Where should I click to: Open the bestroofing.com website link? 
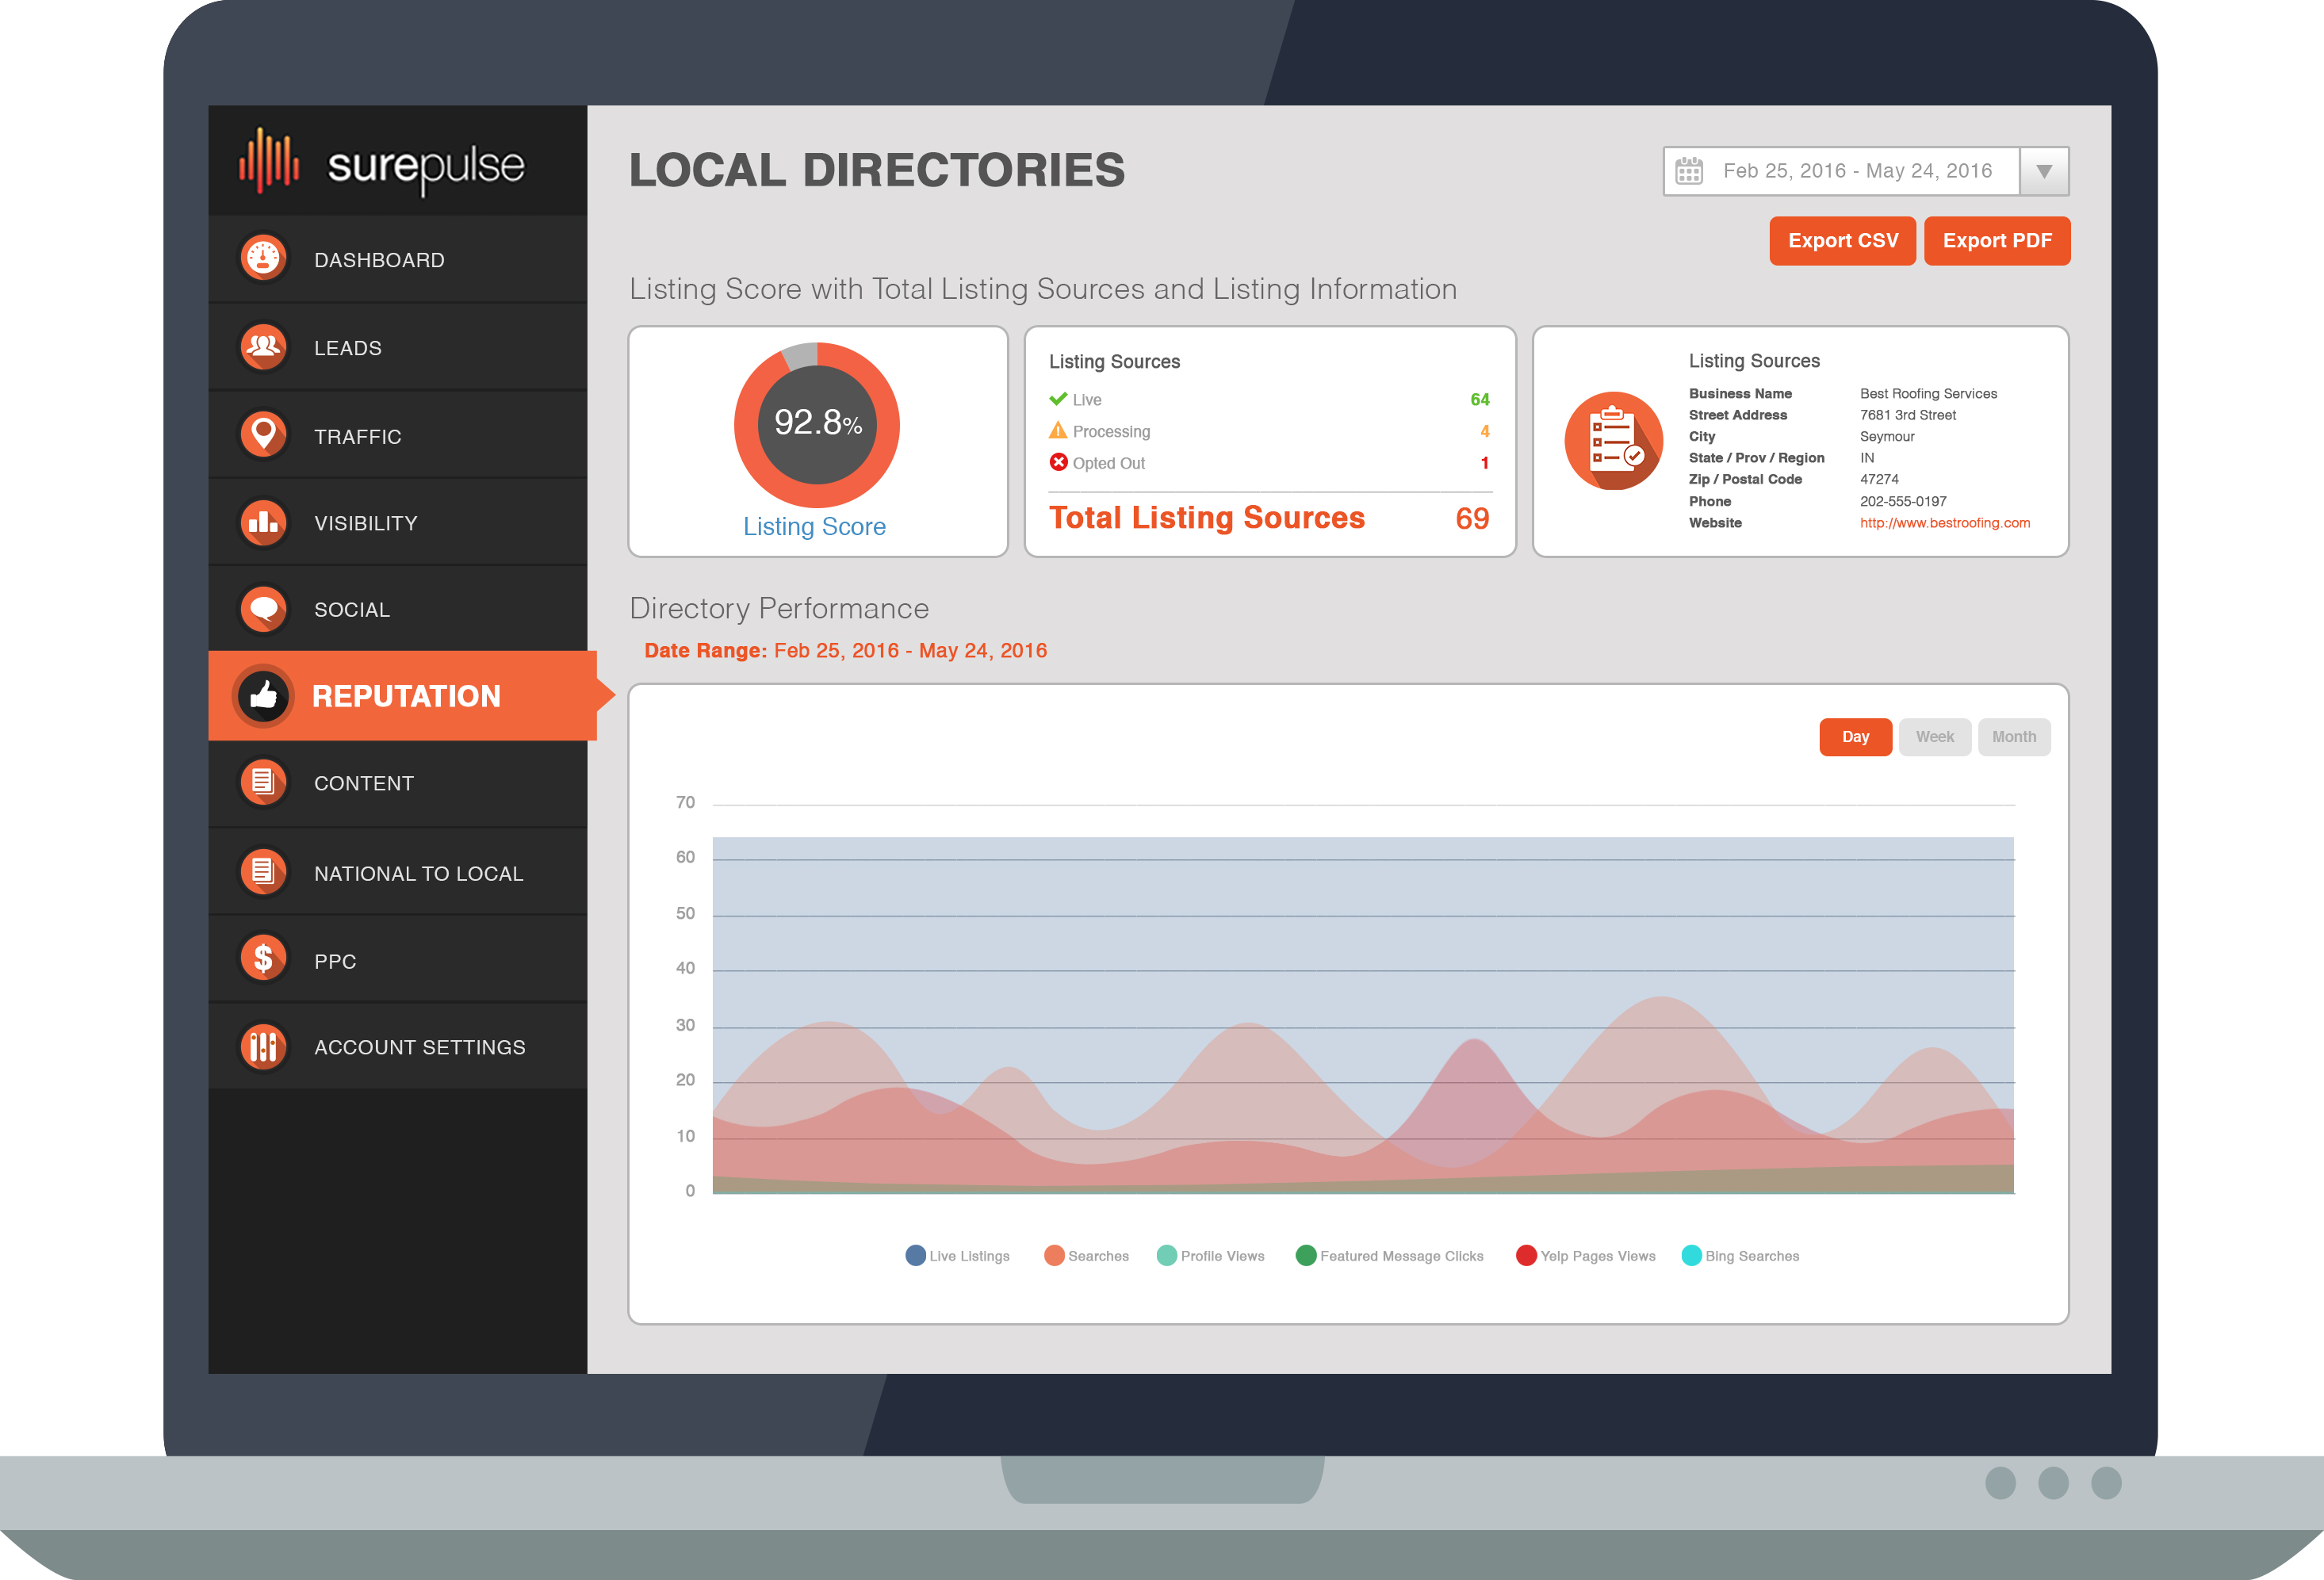1944,523
